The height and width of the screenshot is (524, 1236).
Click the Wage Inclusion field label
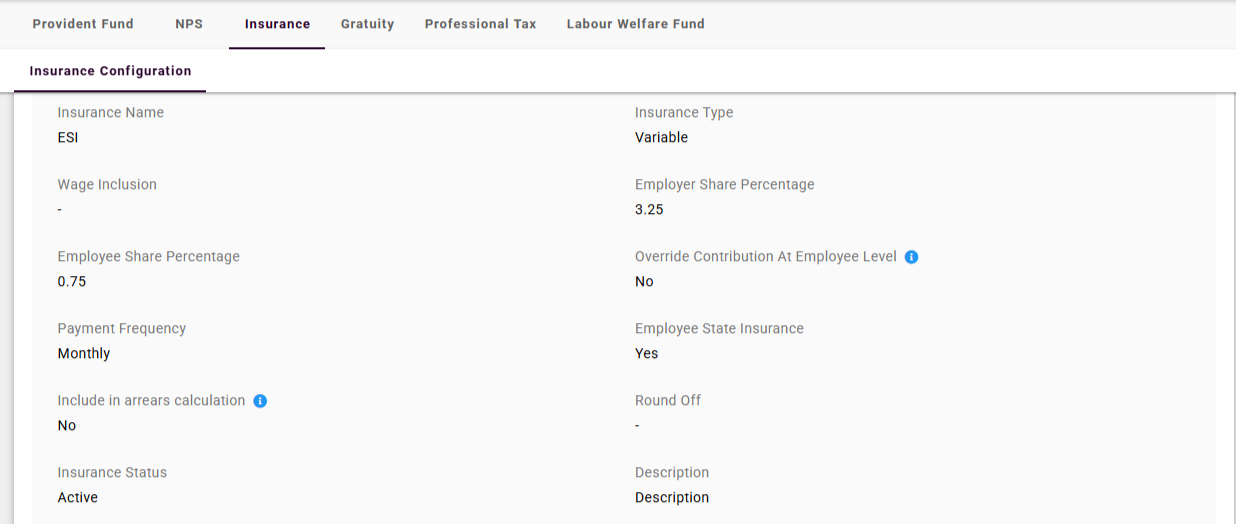[107, 185]
